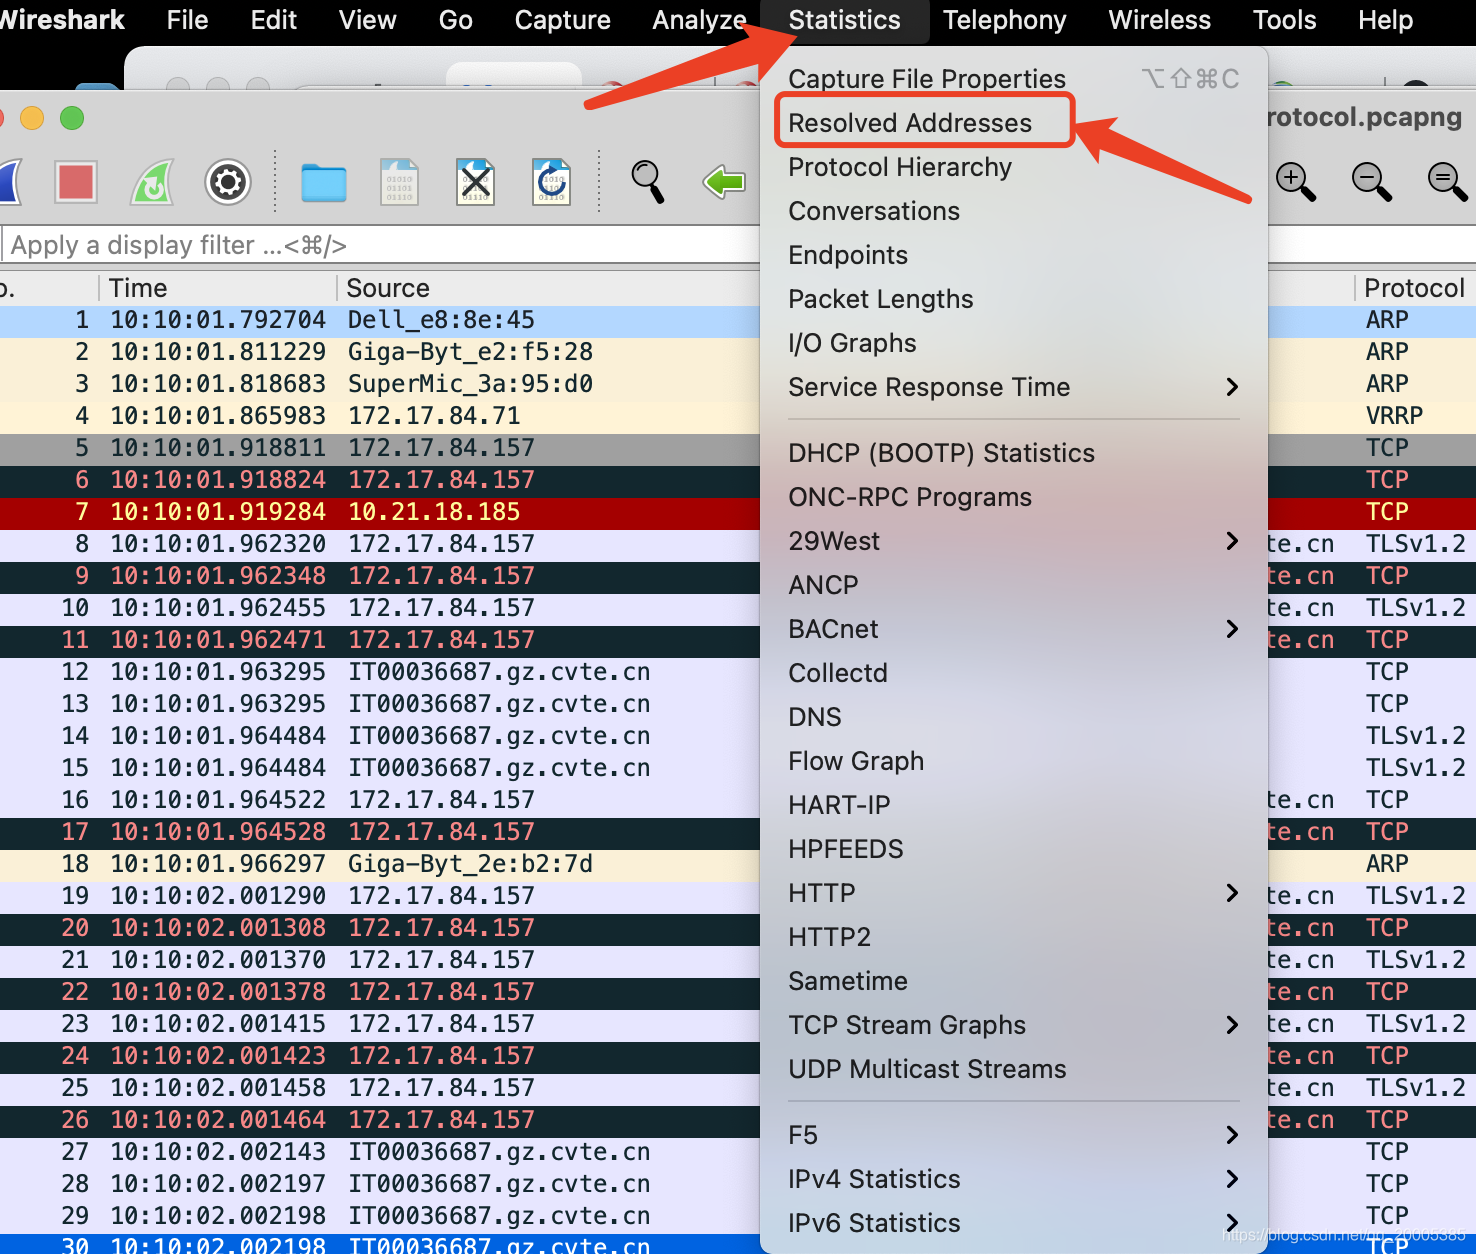
Task: Click the green restart capture fin icon
Action: click(152, 182)
